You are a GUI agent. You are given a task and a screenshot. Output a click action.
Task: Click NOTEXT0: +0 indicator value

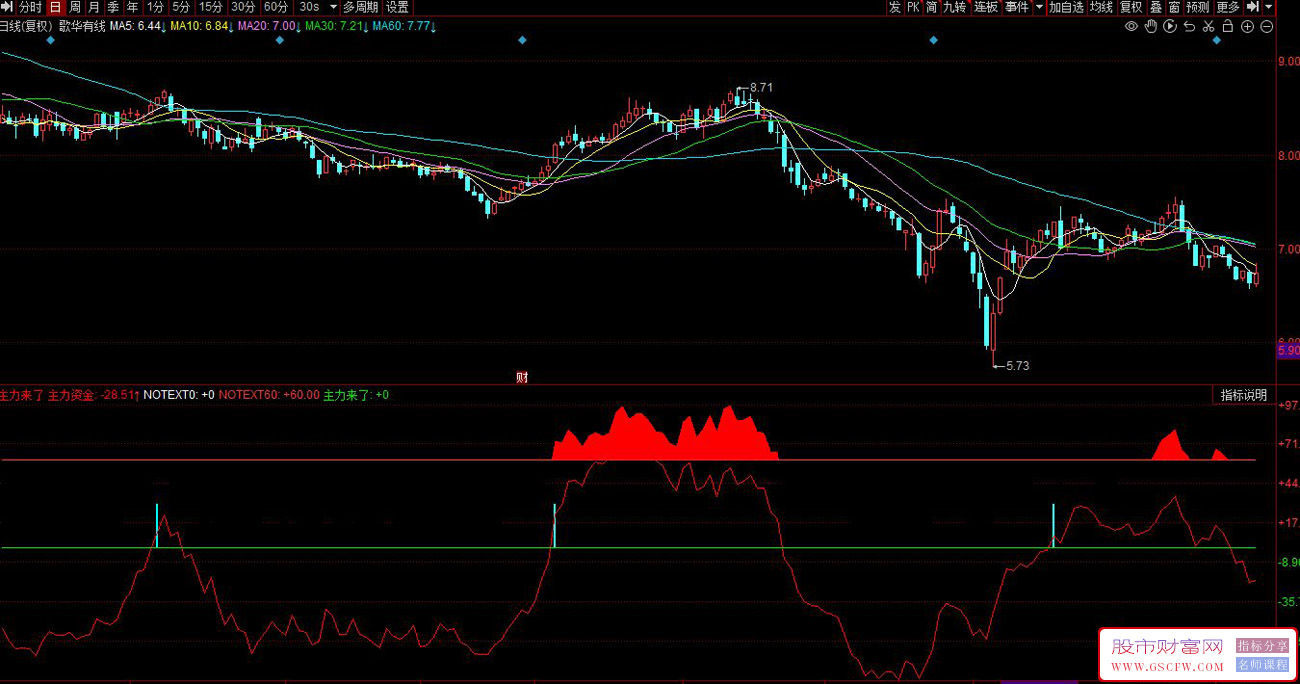tap(179, 395)
